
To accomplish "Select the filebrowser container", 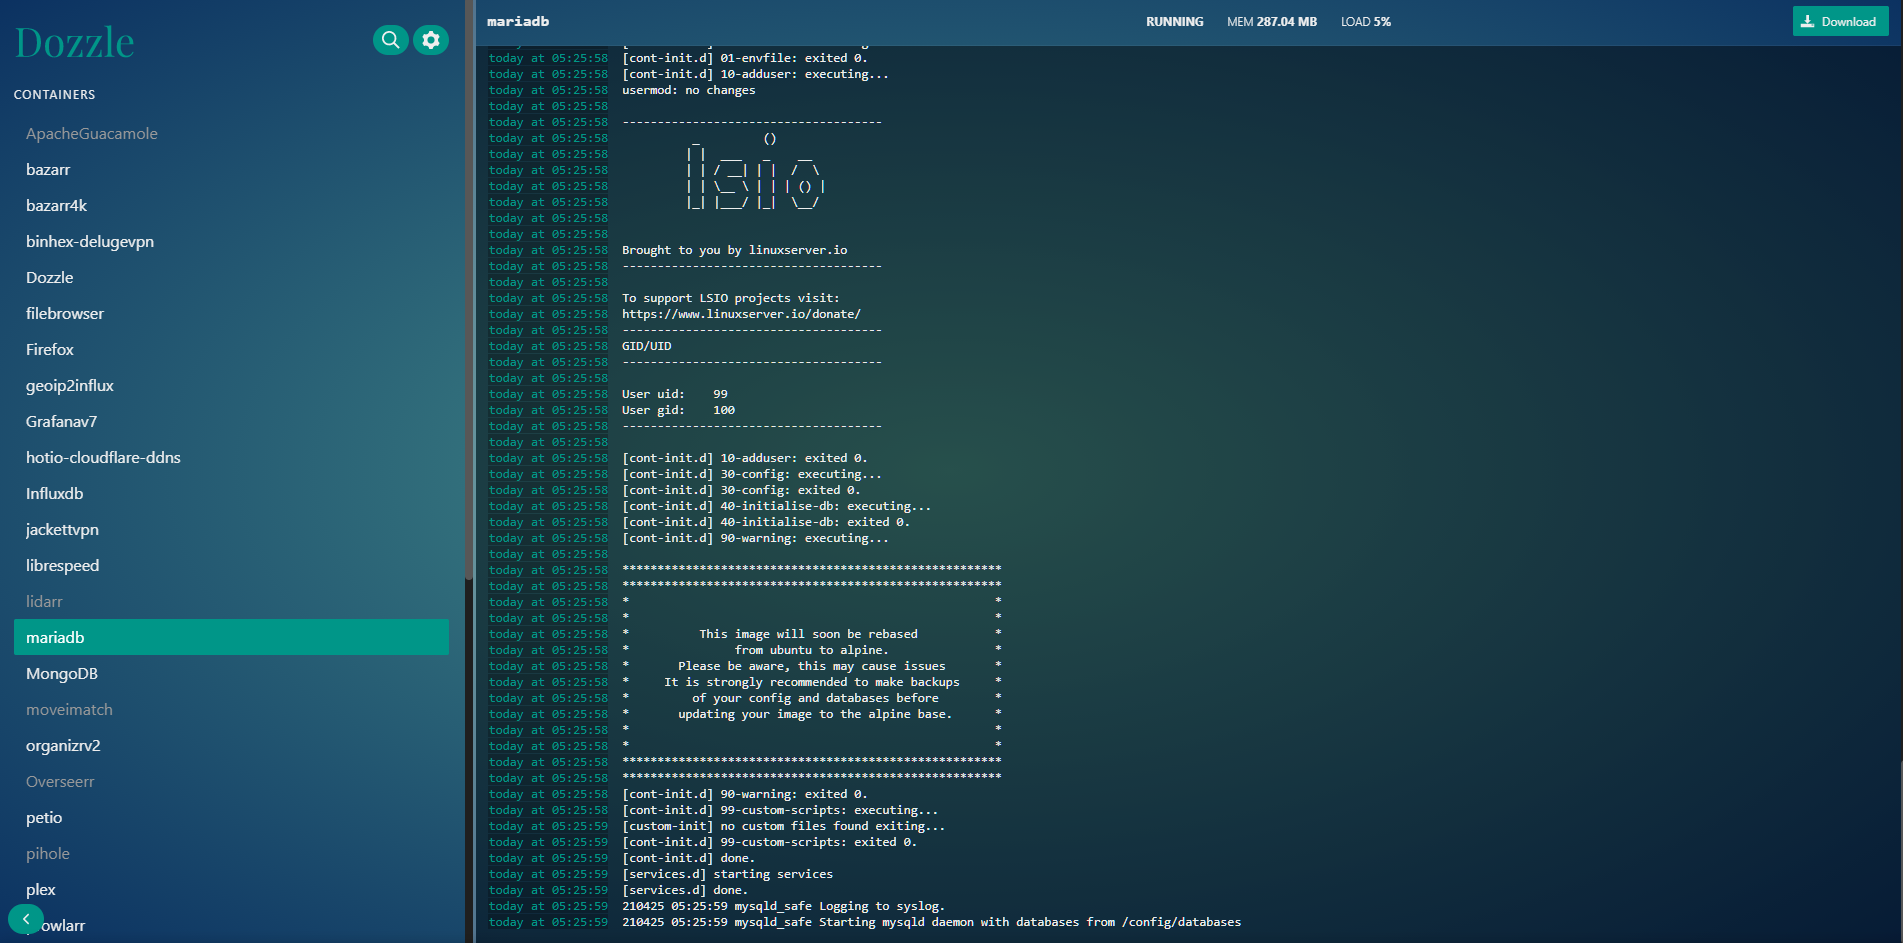I will click(65, 314).
